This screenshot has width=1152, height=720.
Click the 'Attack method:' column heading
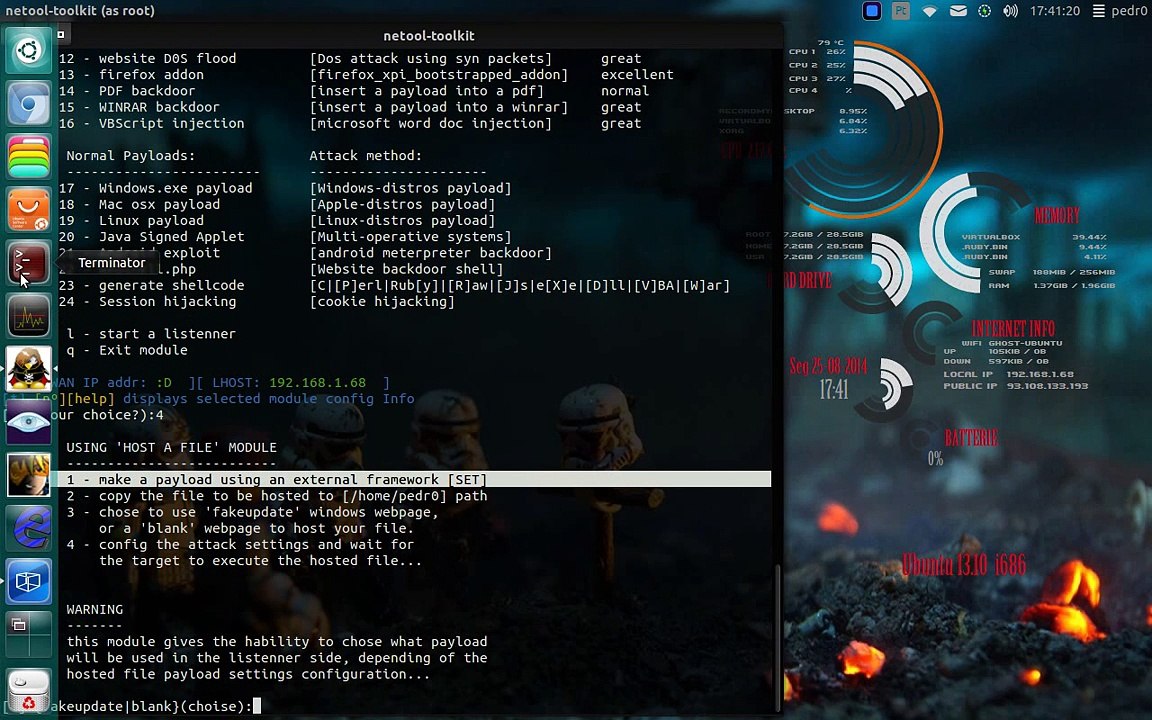366,156
